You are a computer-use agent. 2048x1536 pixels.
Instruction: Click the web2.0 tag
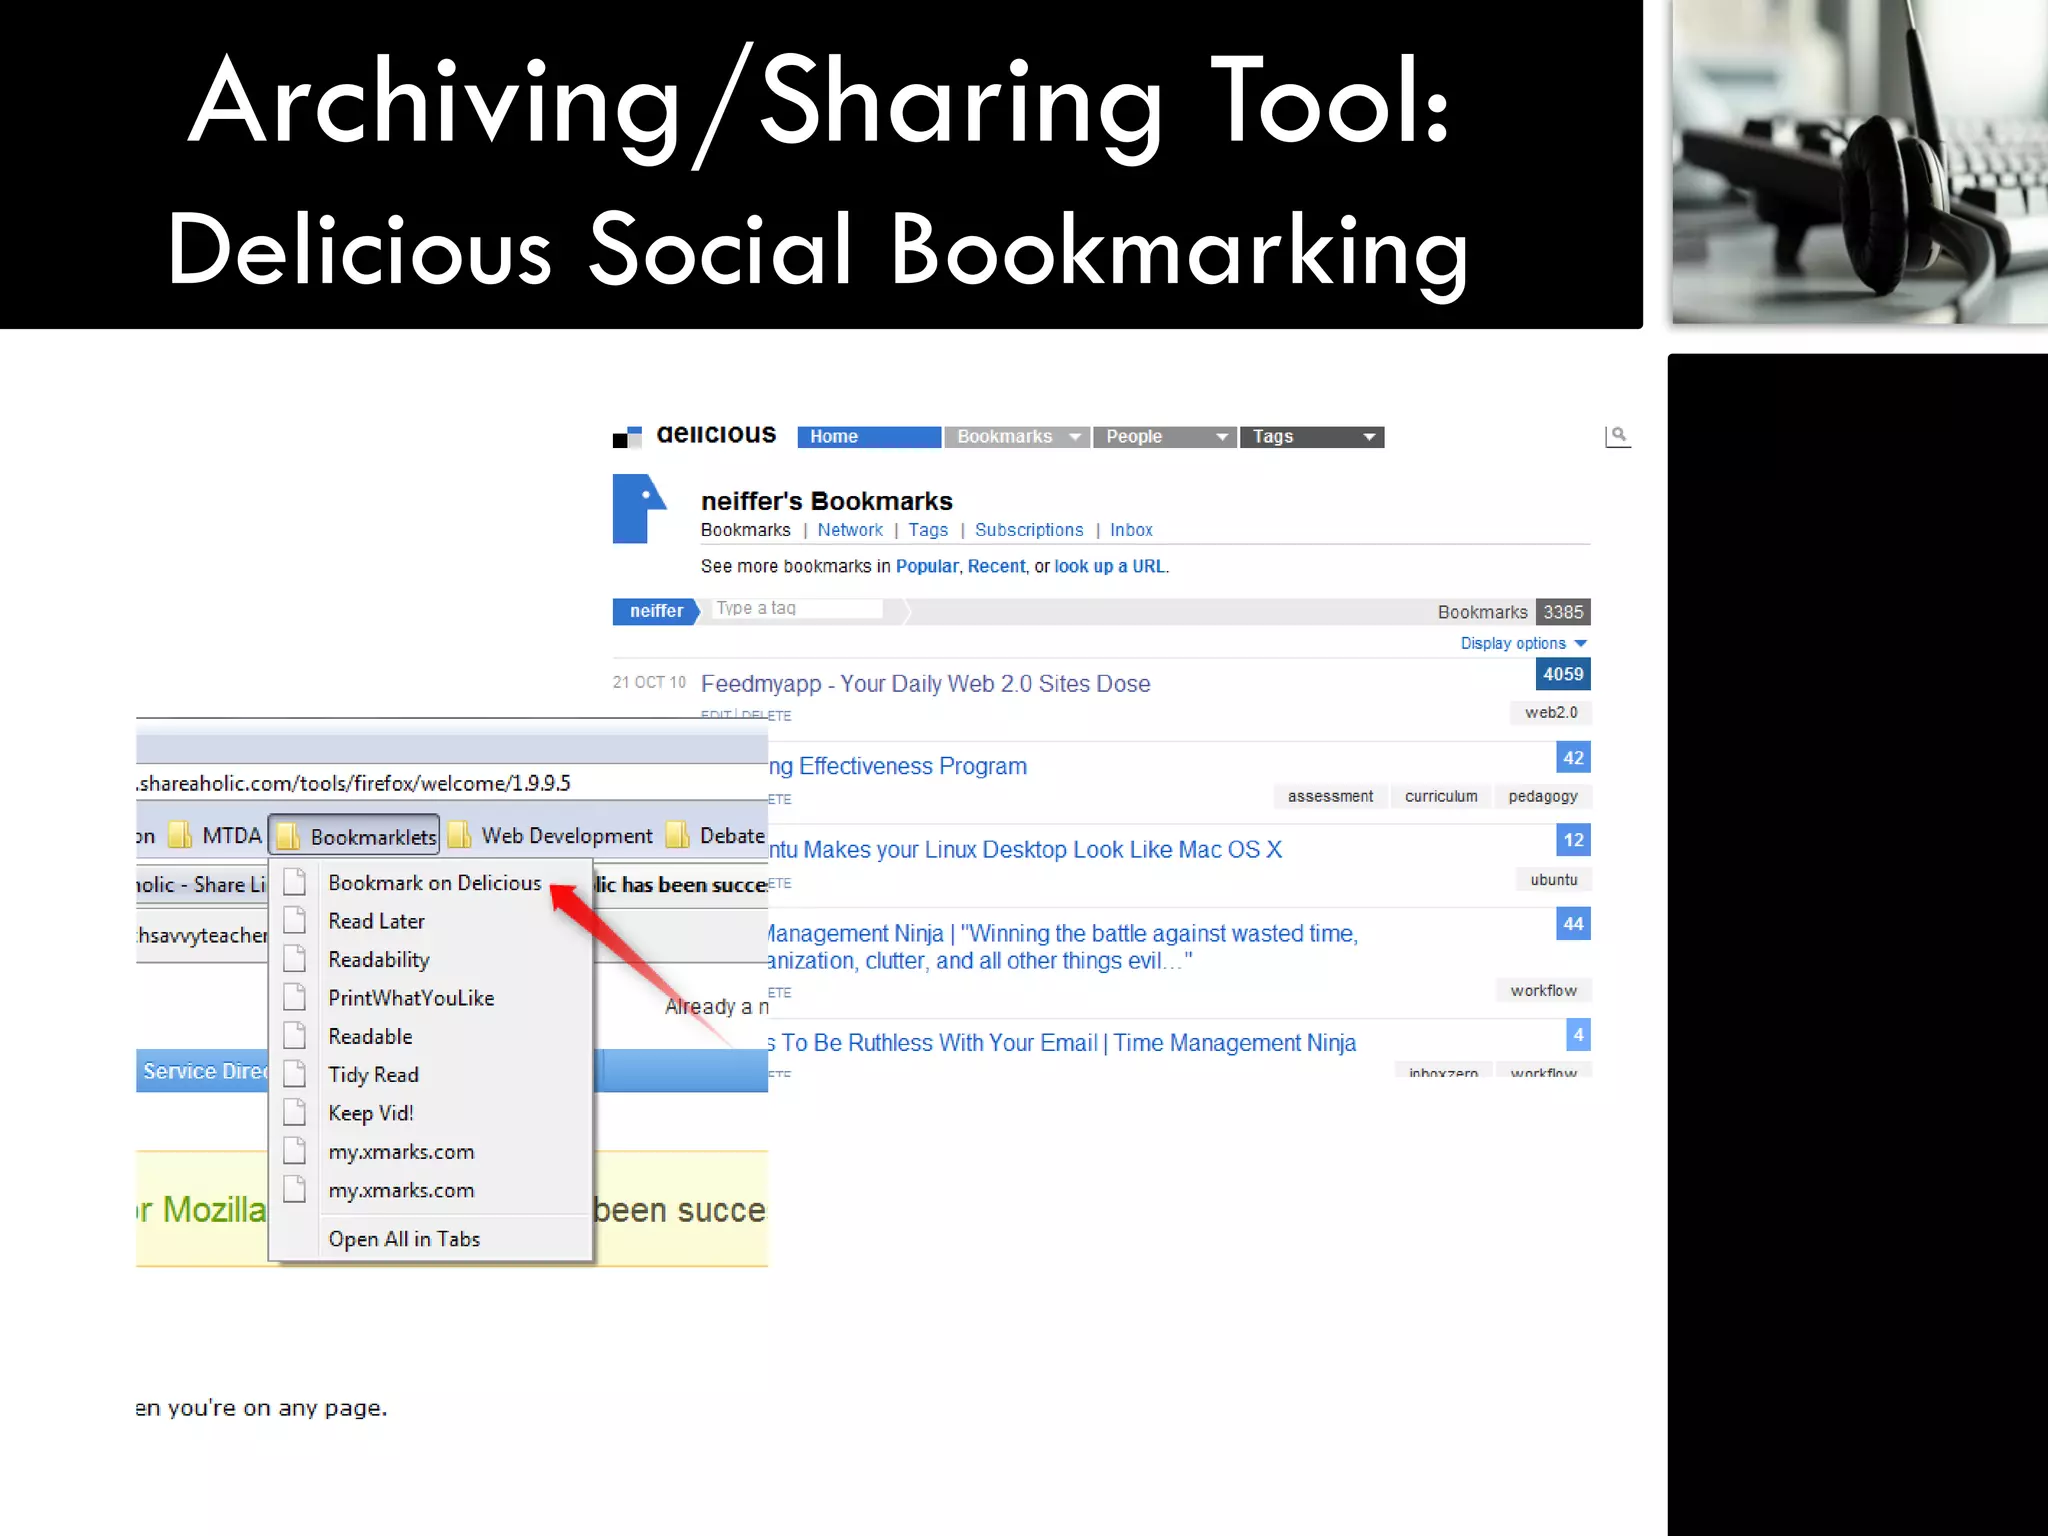pos(1551,713)
